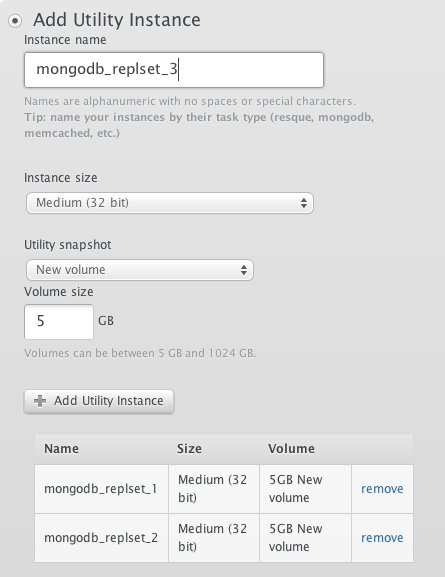Remove the mongodb_replset_1 instance
The image size is (445, 577).
[382, 489]
